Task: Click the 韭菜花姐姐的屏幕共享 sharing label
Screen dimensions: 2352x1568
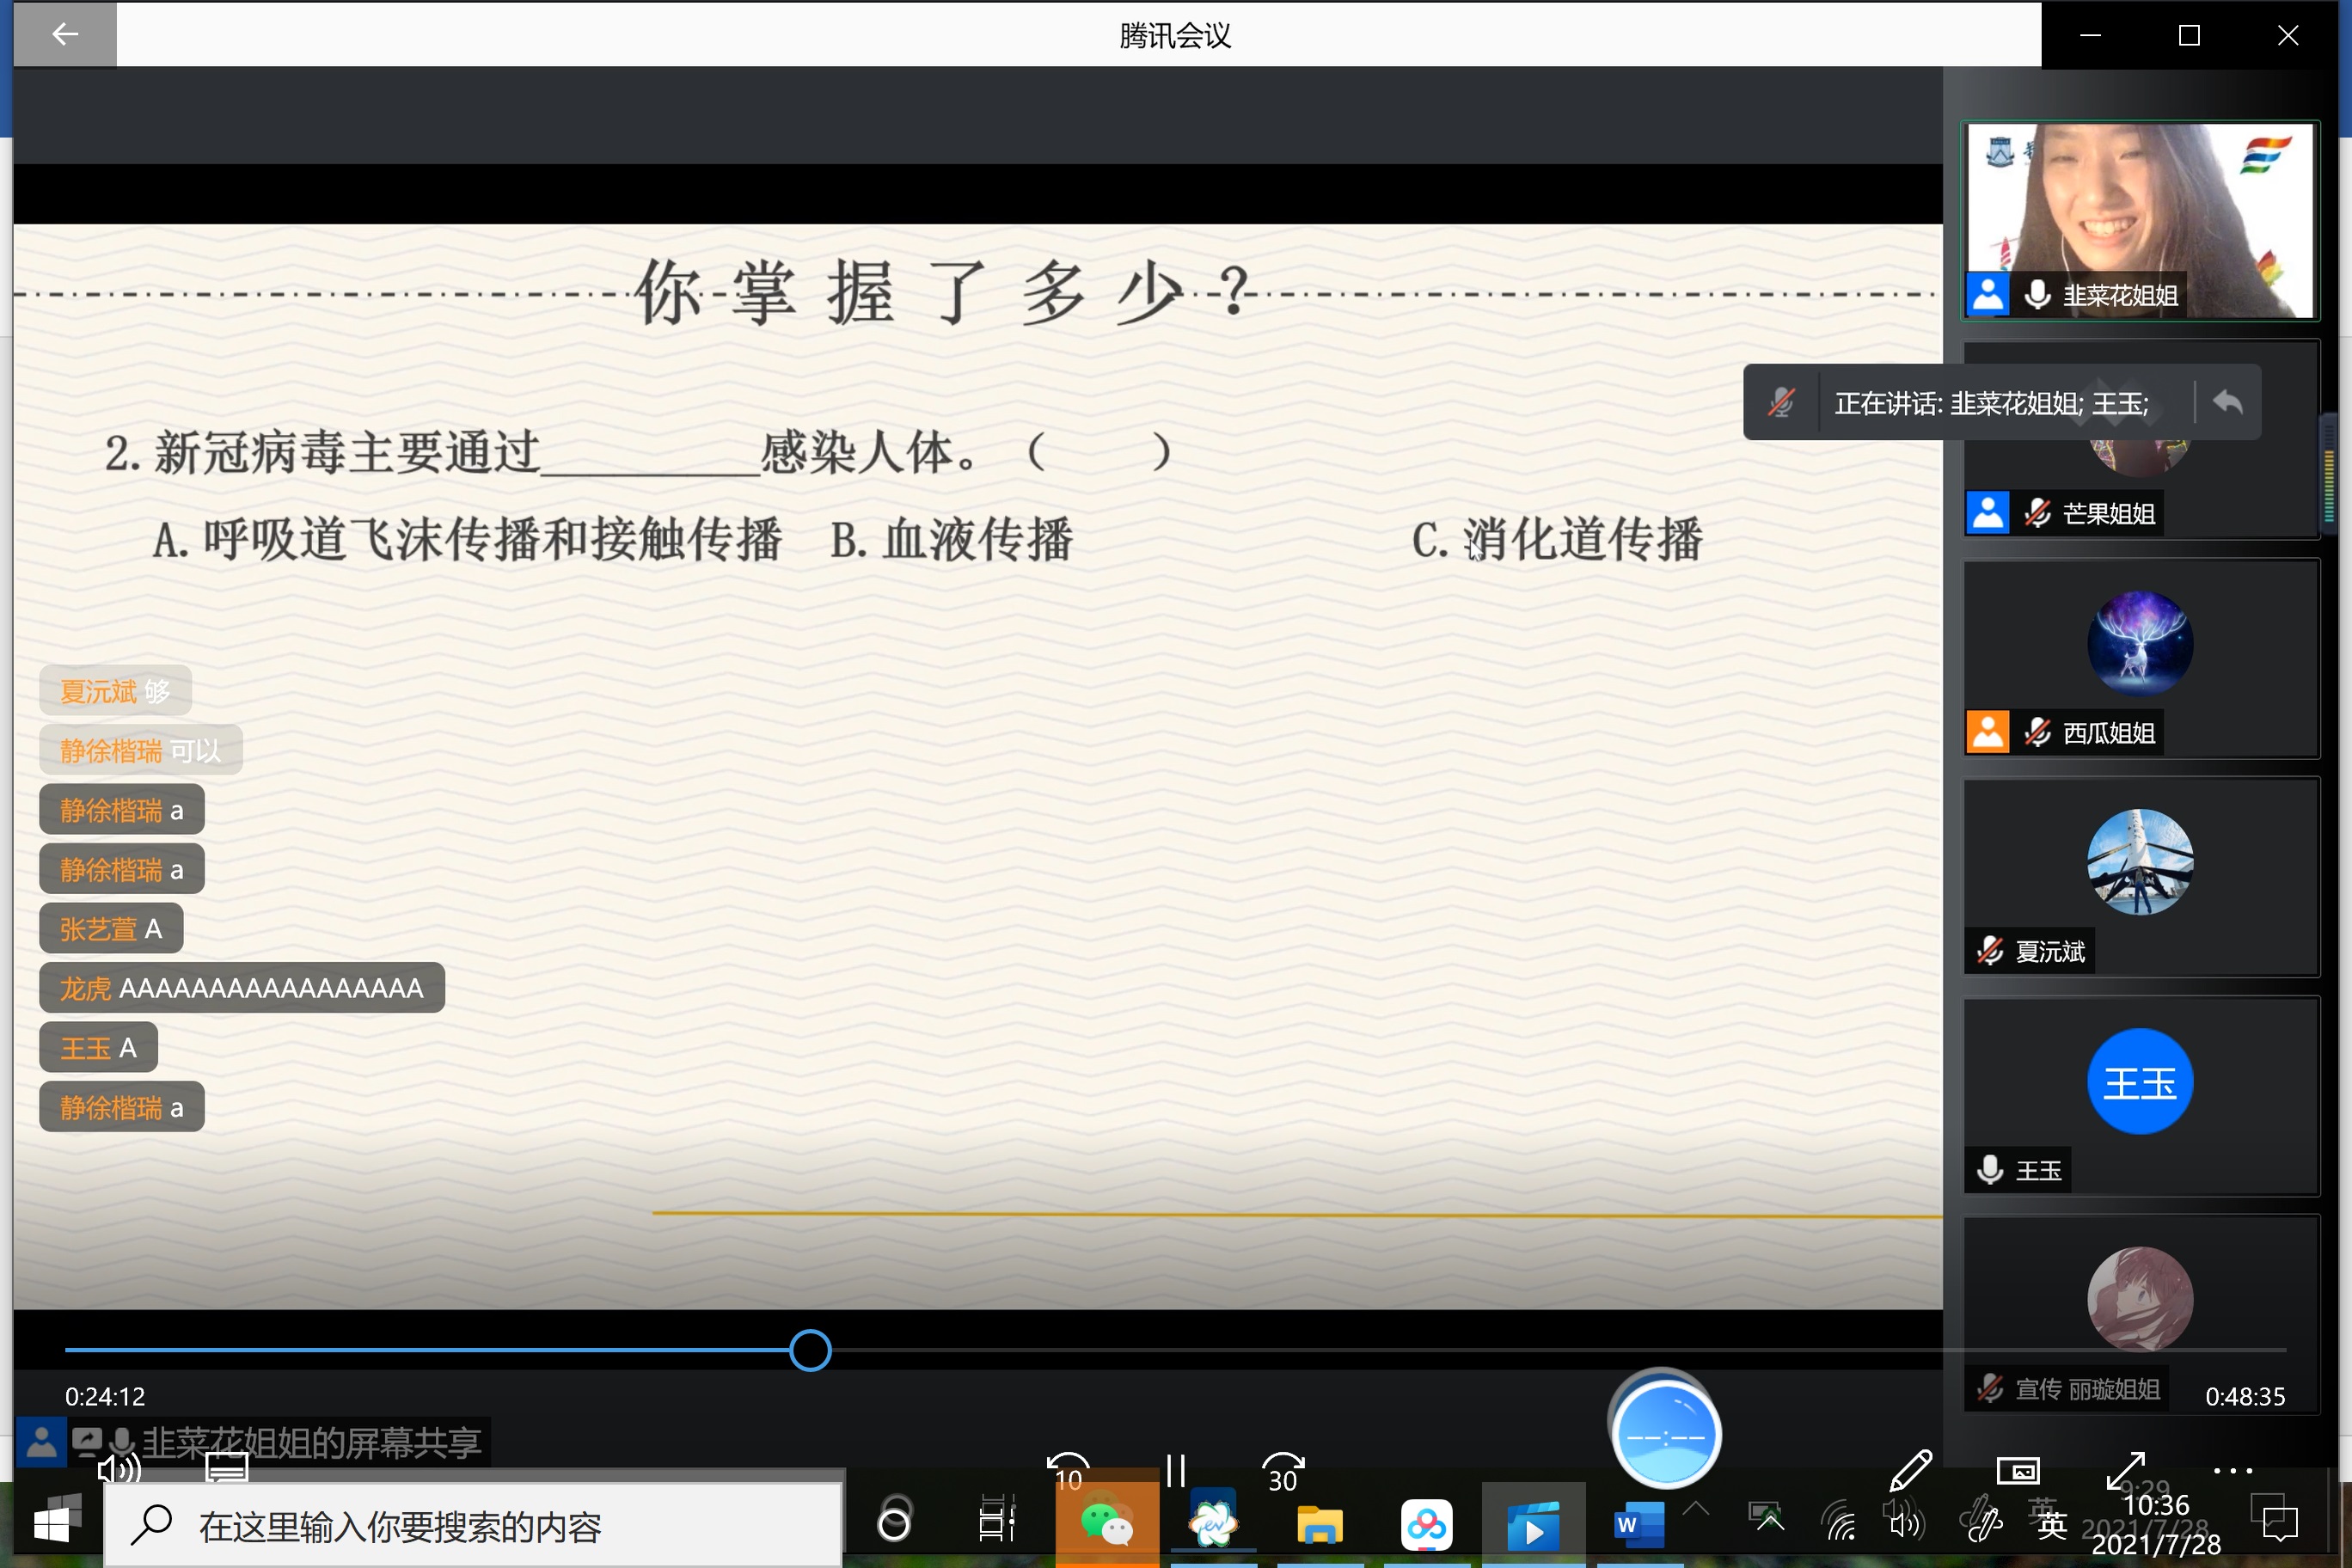Action: click(311, 1443)
